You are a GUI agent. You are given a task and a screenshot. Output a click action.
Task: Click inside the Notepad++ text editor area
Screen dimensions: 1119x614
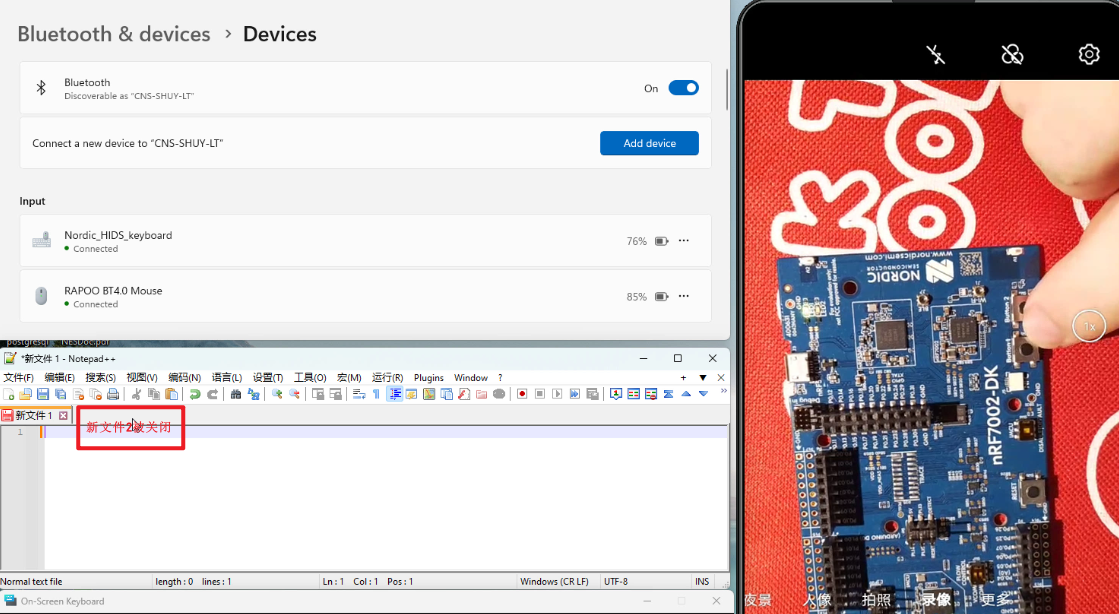tap(385, 500)
